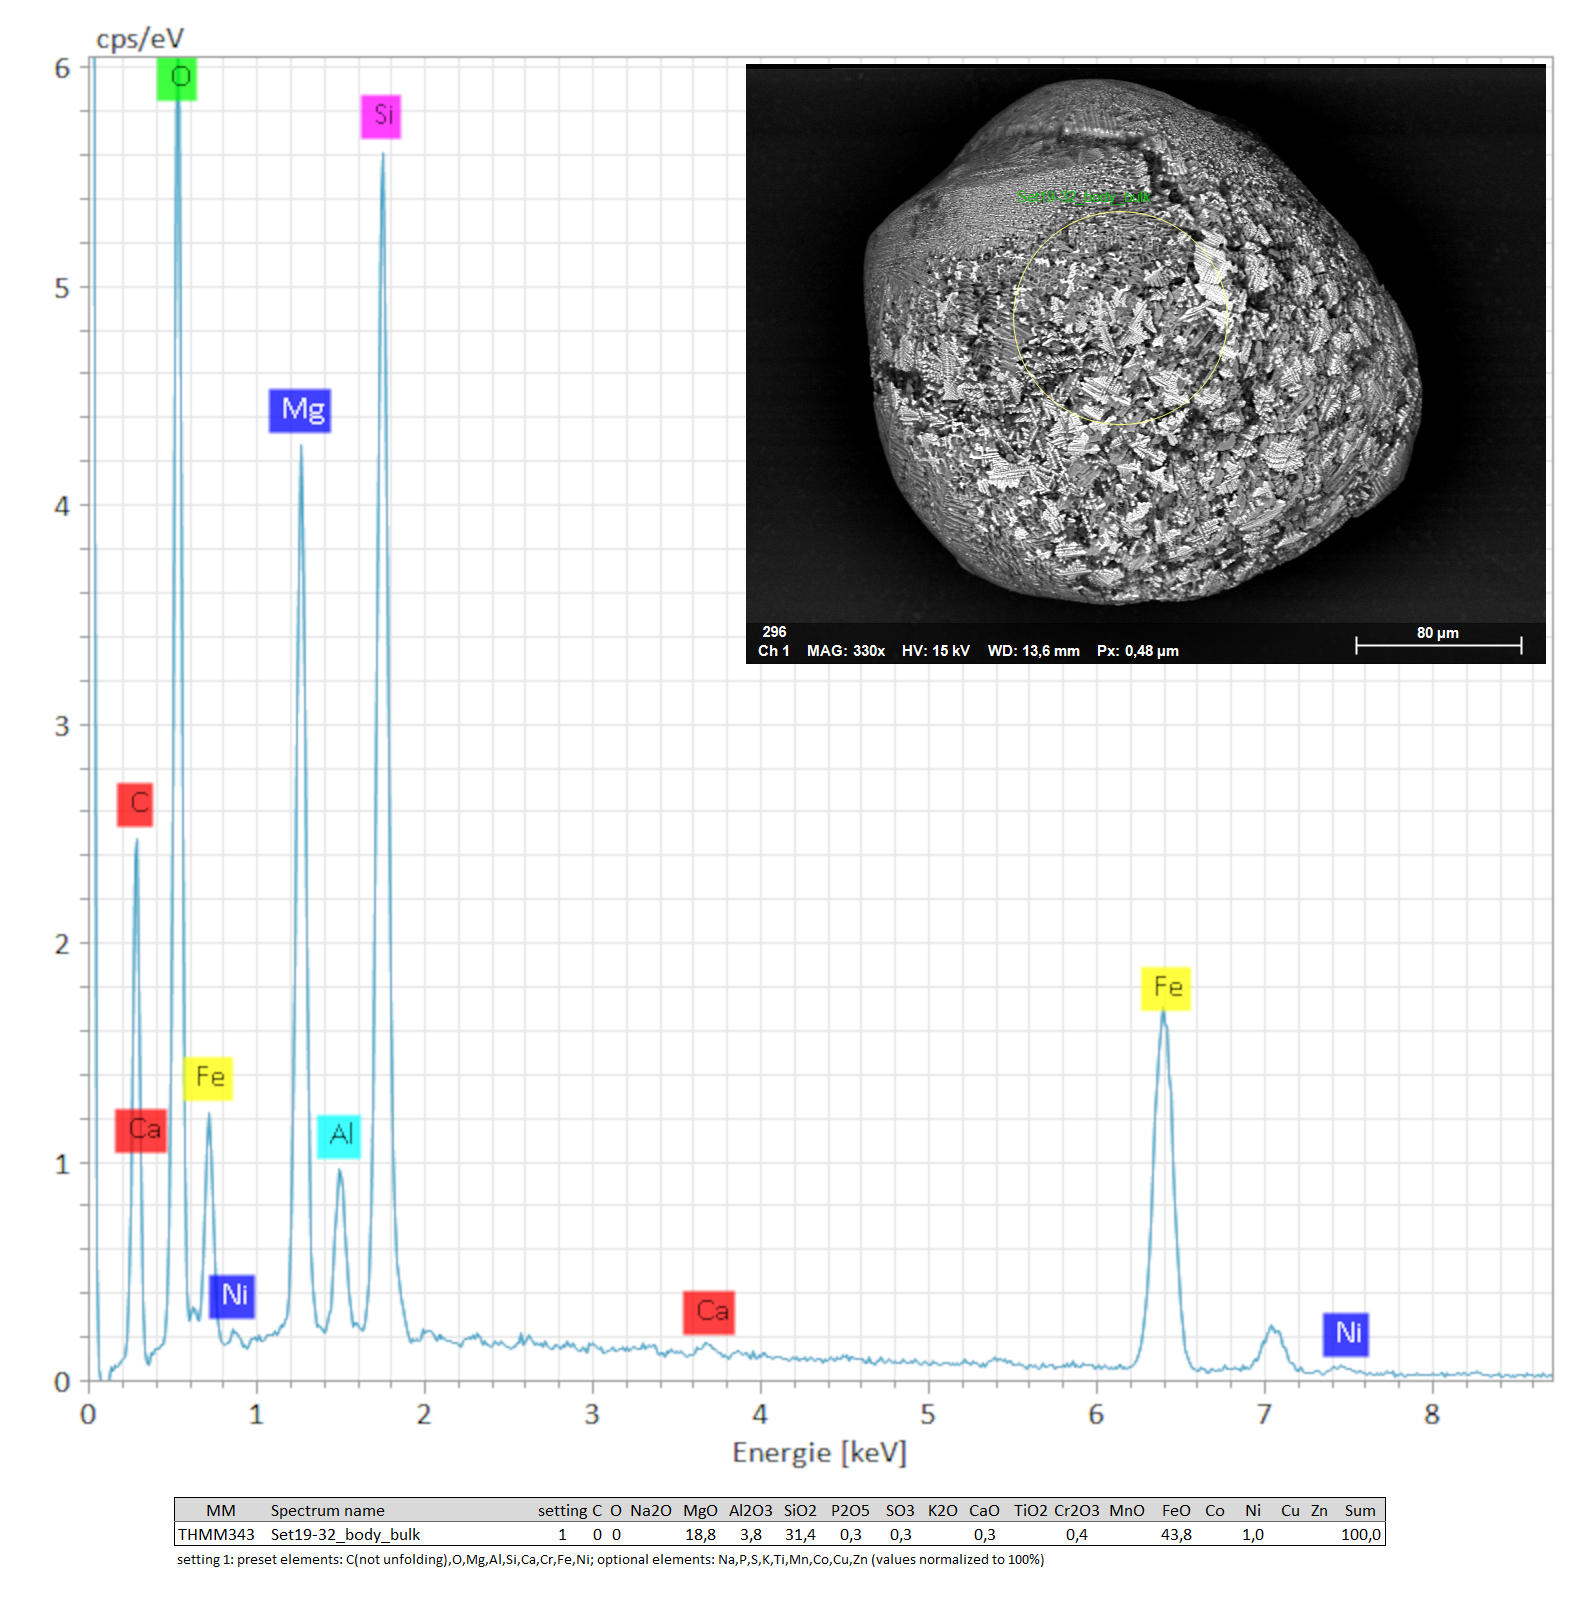Select the red C peak label

click(135, 804)
